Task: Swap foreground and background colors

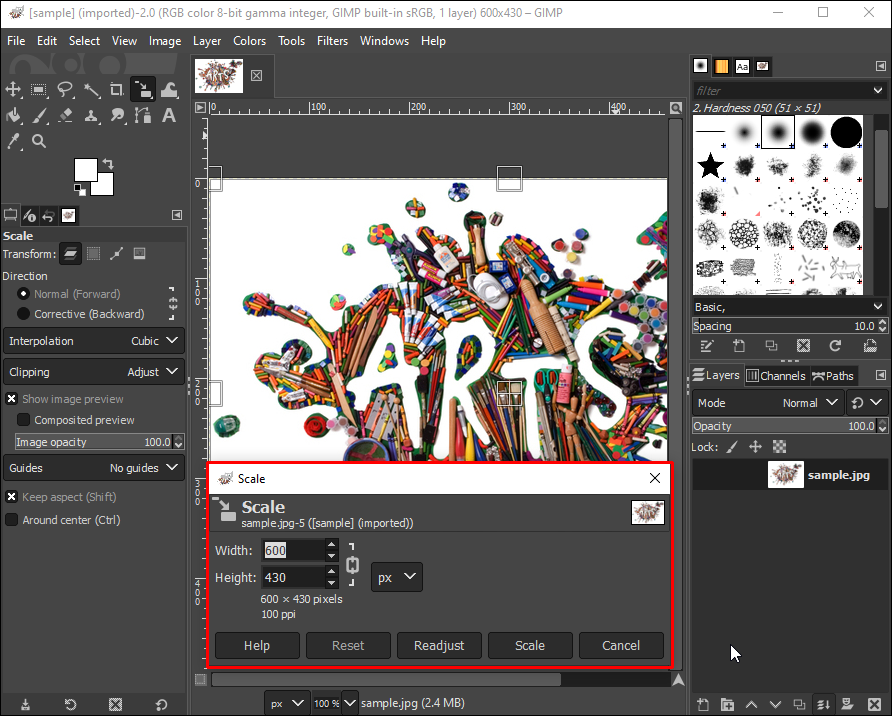Action: pyautogui.click(x=107, y=163)
